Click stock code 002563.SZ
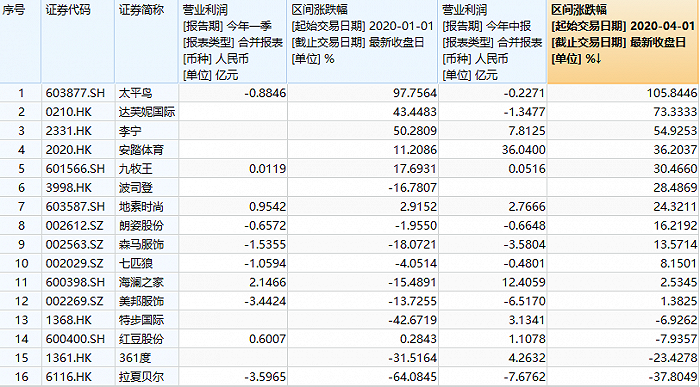Image resolution: width=700 pixels, height=387 pixels. (74, 245)
